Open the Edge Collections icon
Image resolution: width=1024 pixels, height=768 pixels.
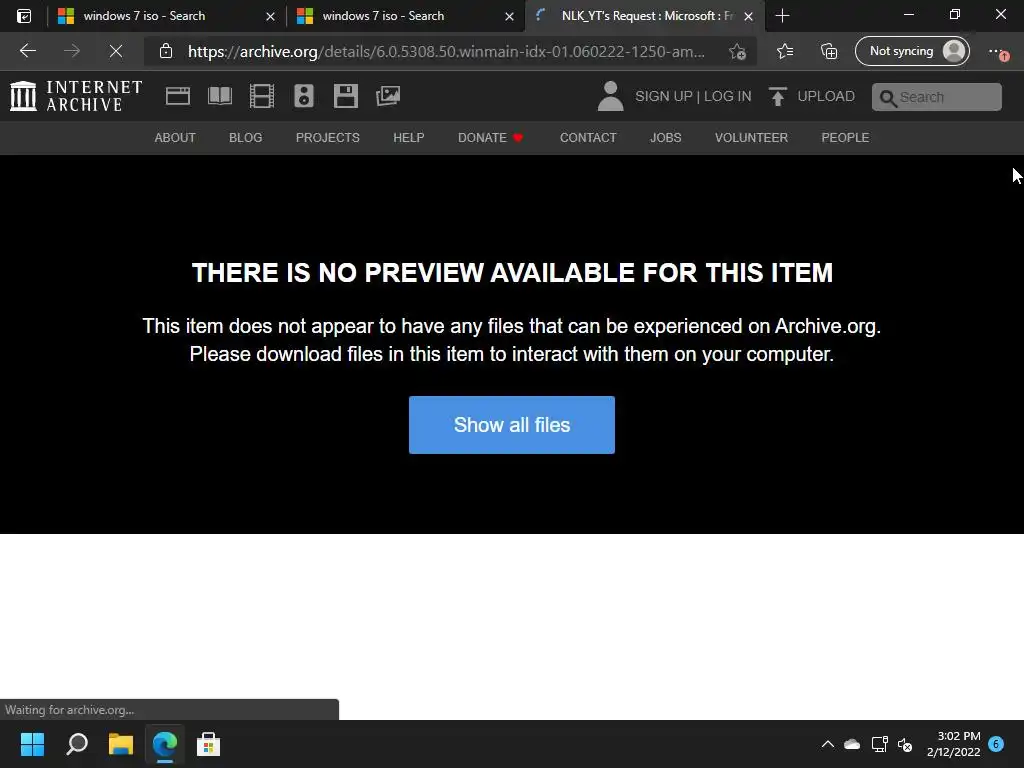[829, 51]
